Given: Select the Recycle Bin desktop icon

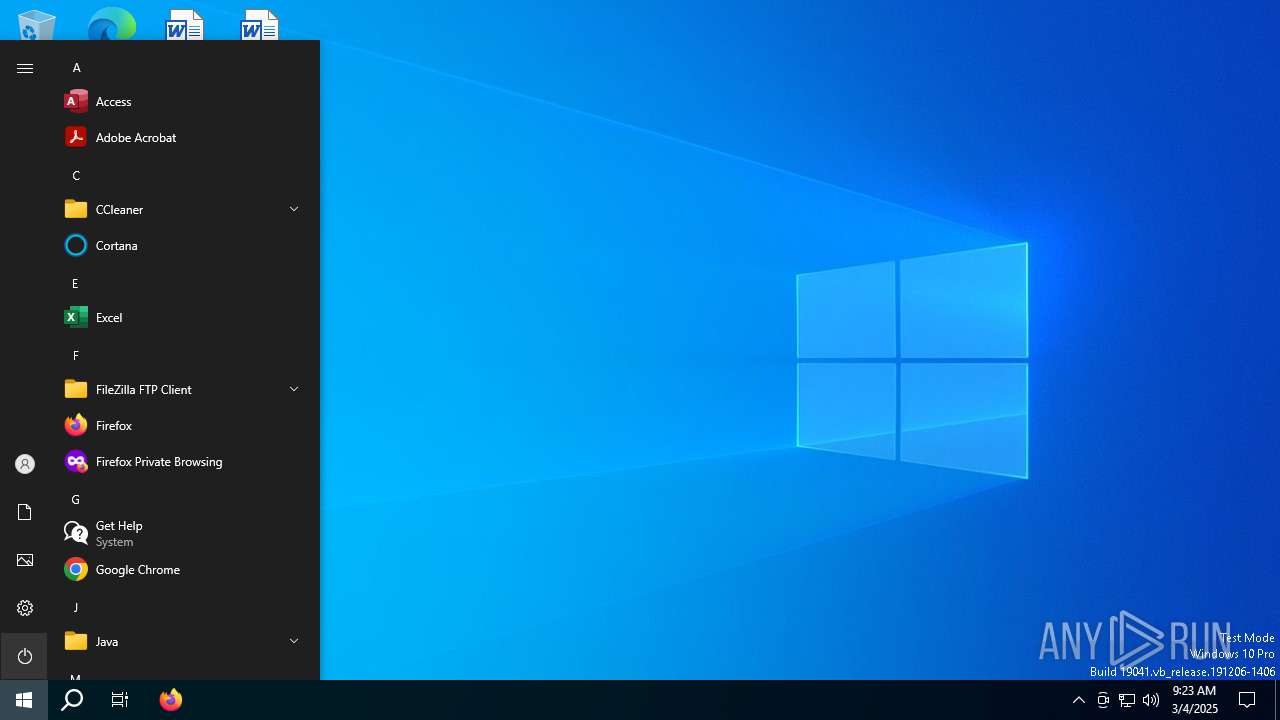Looking at the screenshot, I should click(x=37, y=24).
